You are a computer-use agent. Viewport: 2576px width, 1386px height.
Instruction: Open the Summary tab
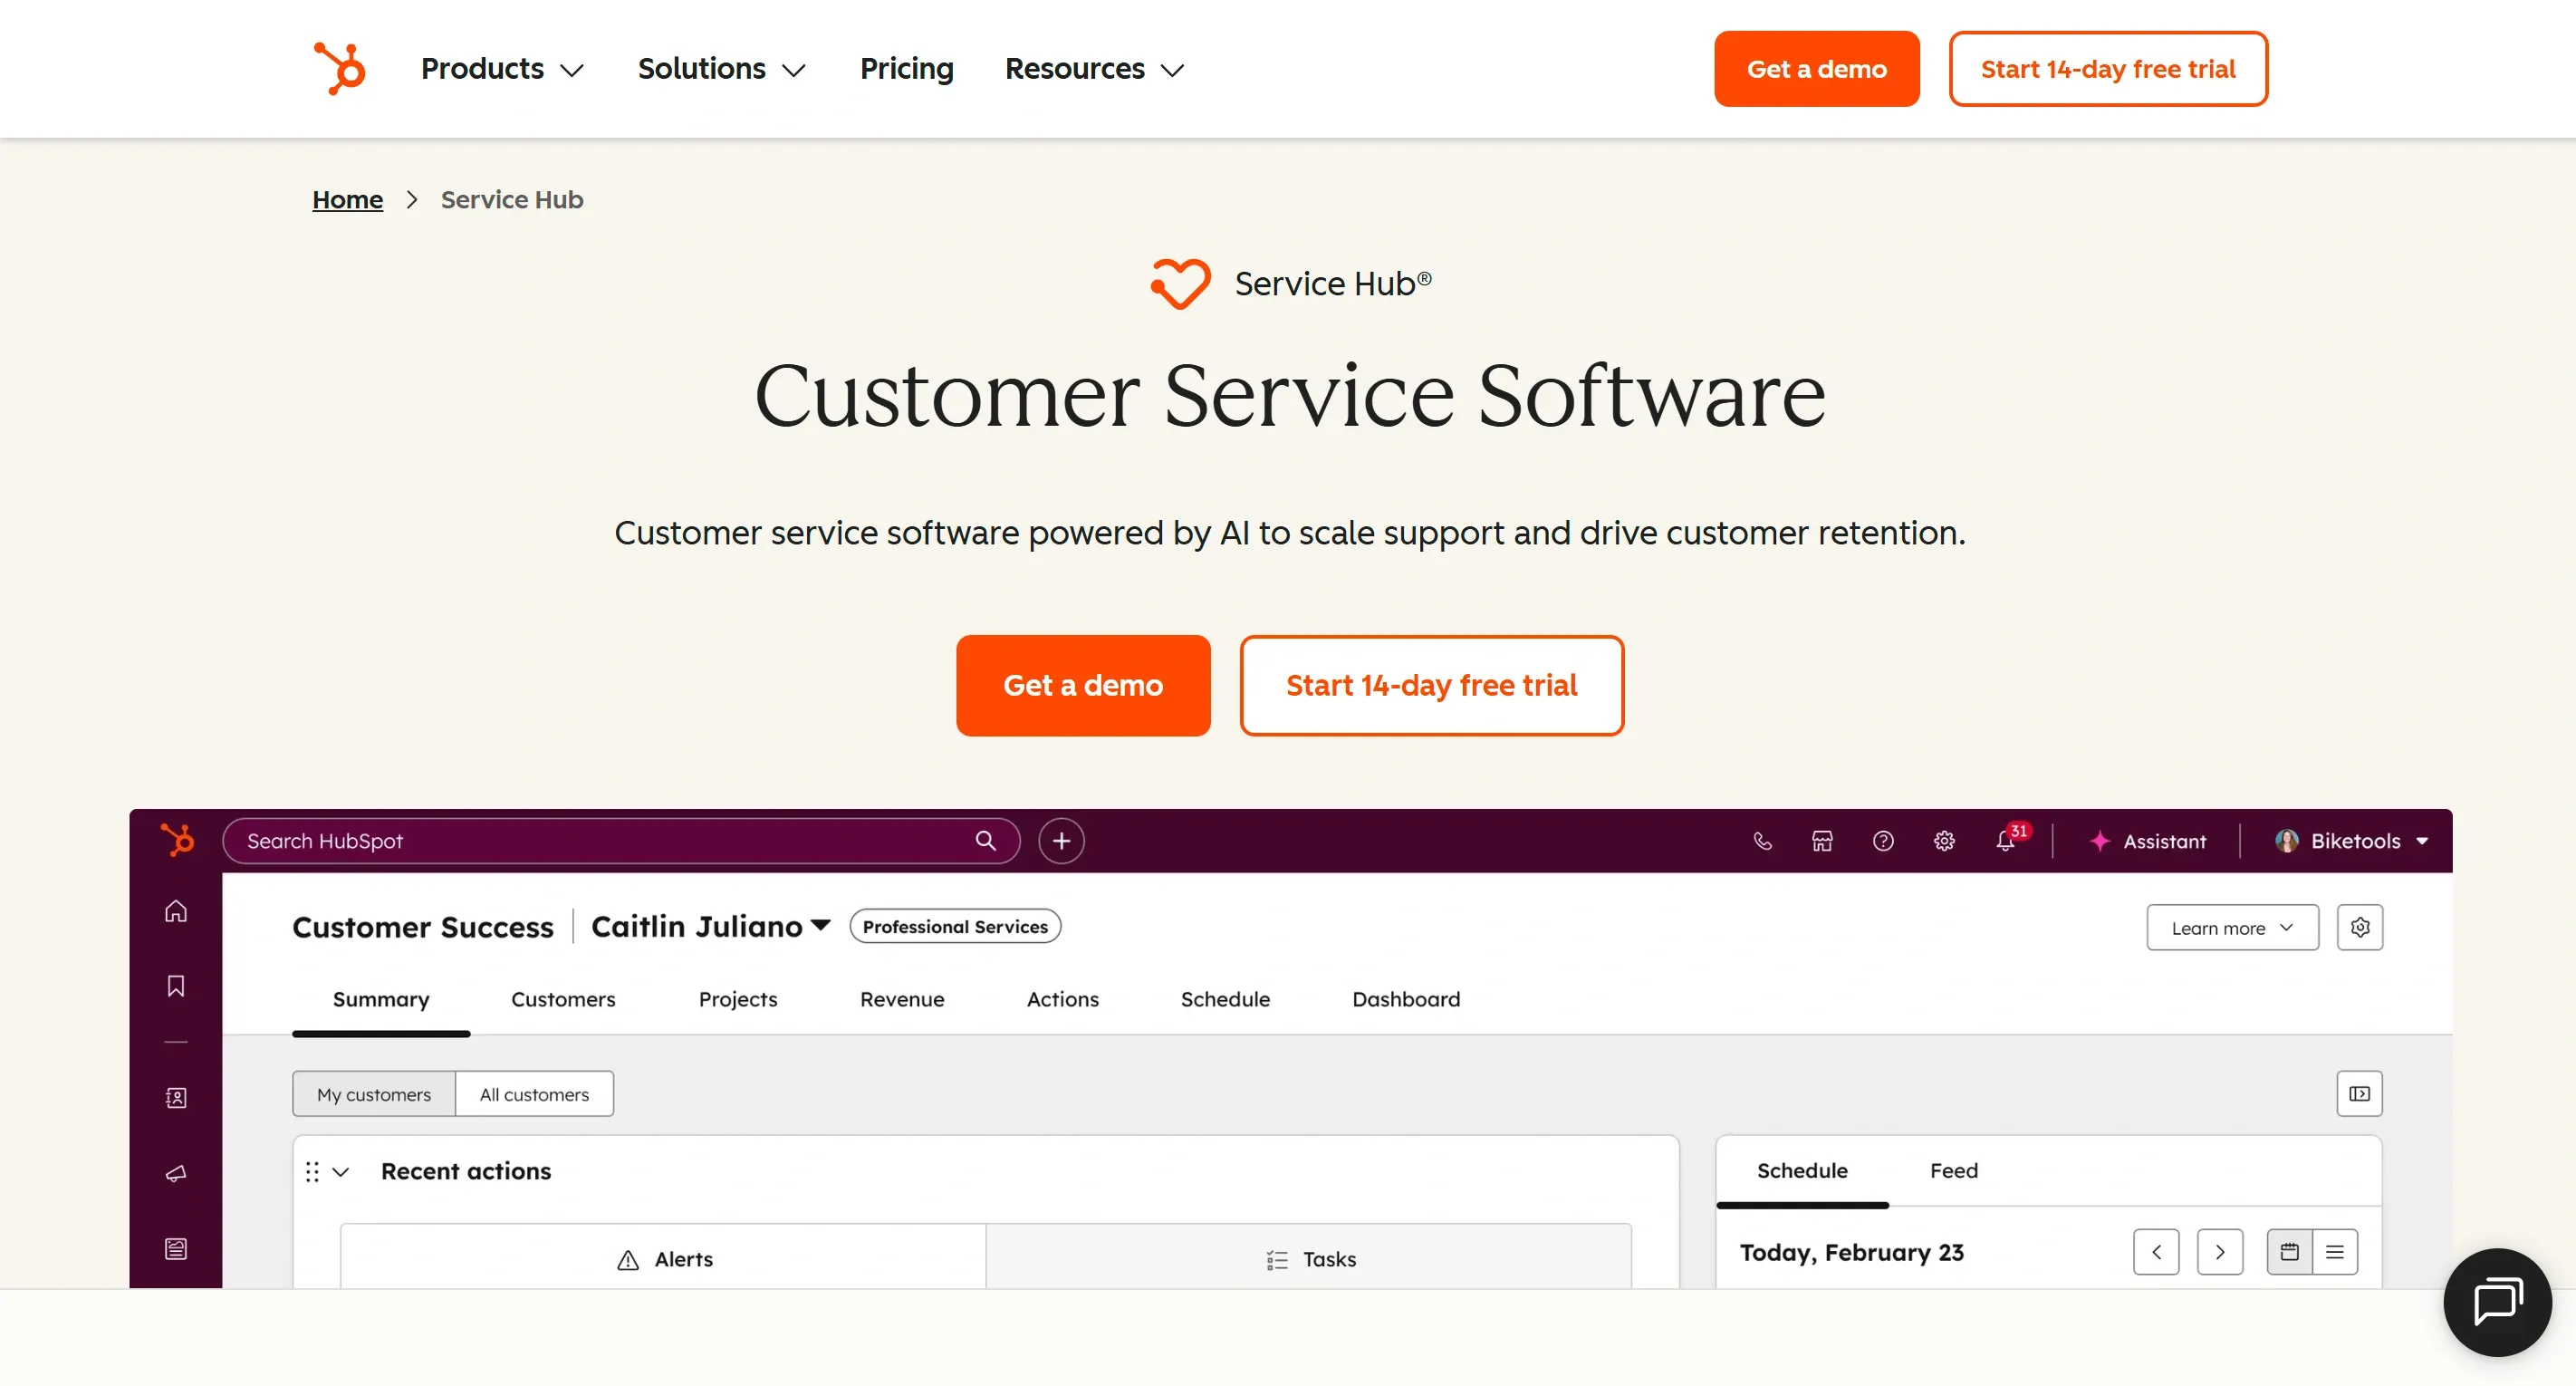tap(381, 999)
